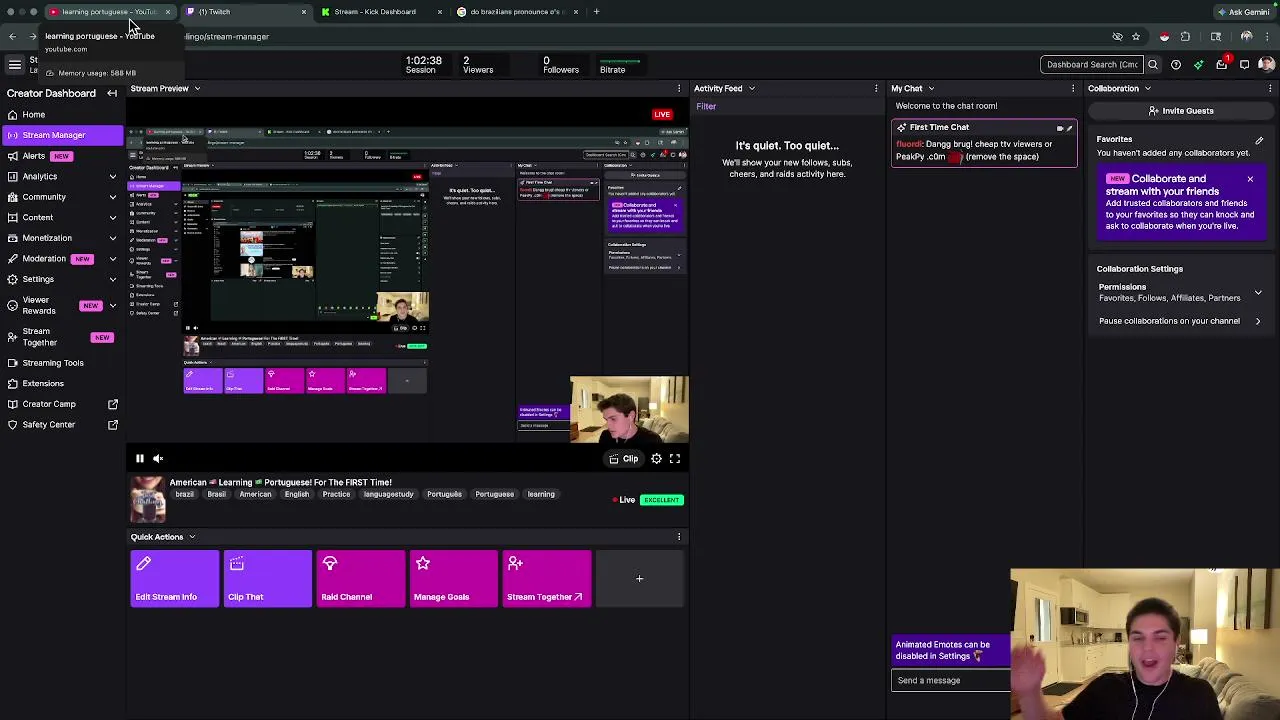Open Creator Camp external link
This screenshot has height=720, width=1280.
click(x=113, y=404)
